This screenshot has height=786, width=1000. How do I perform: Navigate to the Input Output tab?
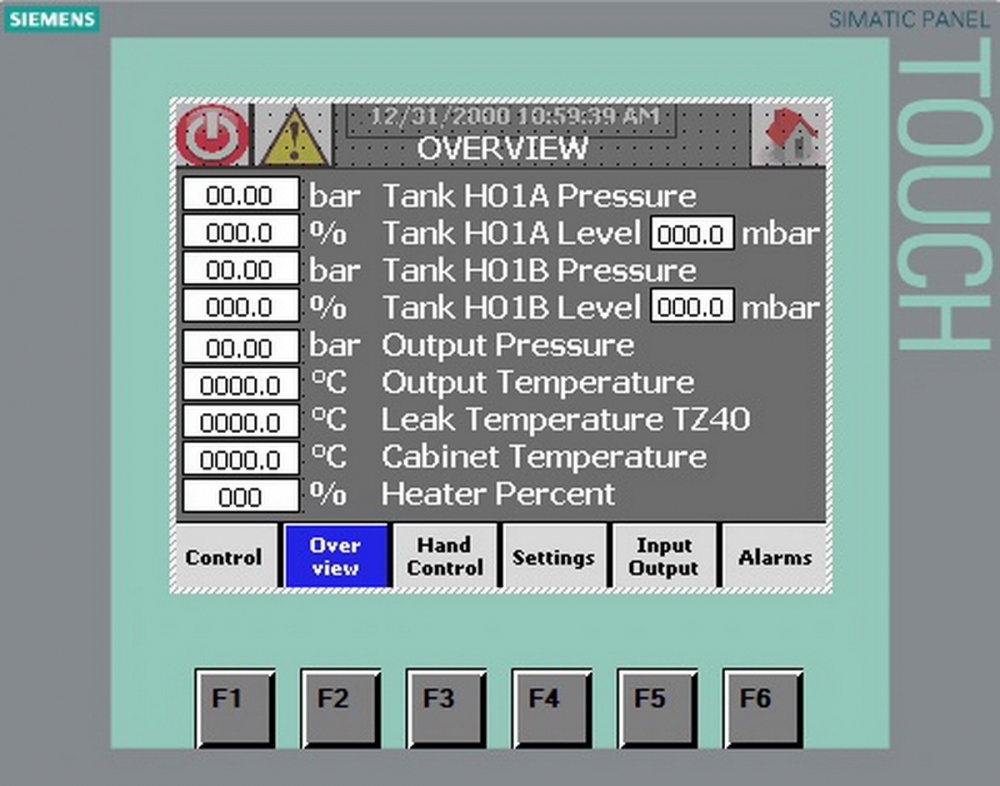pyautogui.click(x=663, y=557)
